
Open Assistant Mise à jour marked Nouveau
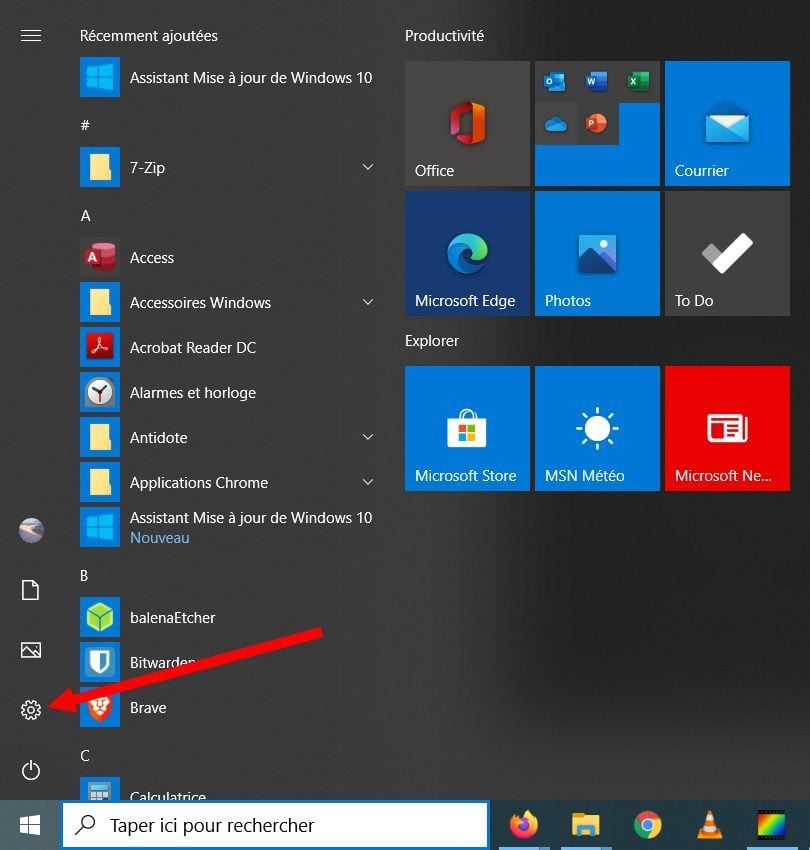click(228, 527)
